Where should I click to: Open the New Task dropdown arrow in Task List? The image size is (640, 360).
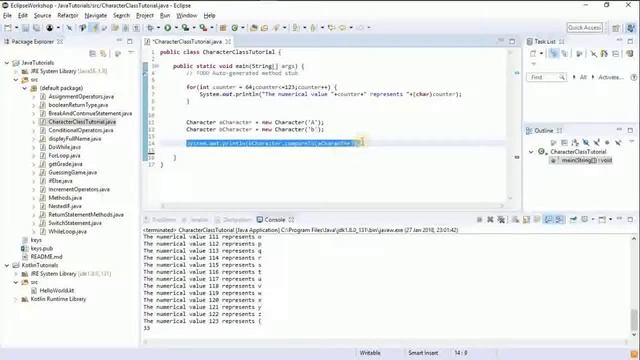[541, 53]
